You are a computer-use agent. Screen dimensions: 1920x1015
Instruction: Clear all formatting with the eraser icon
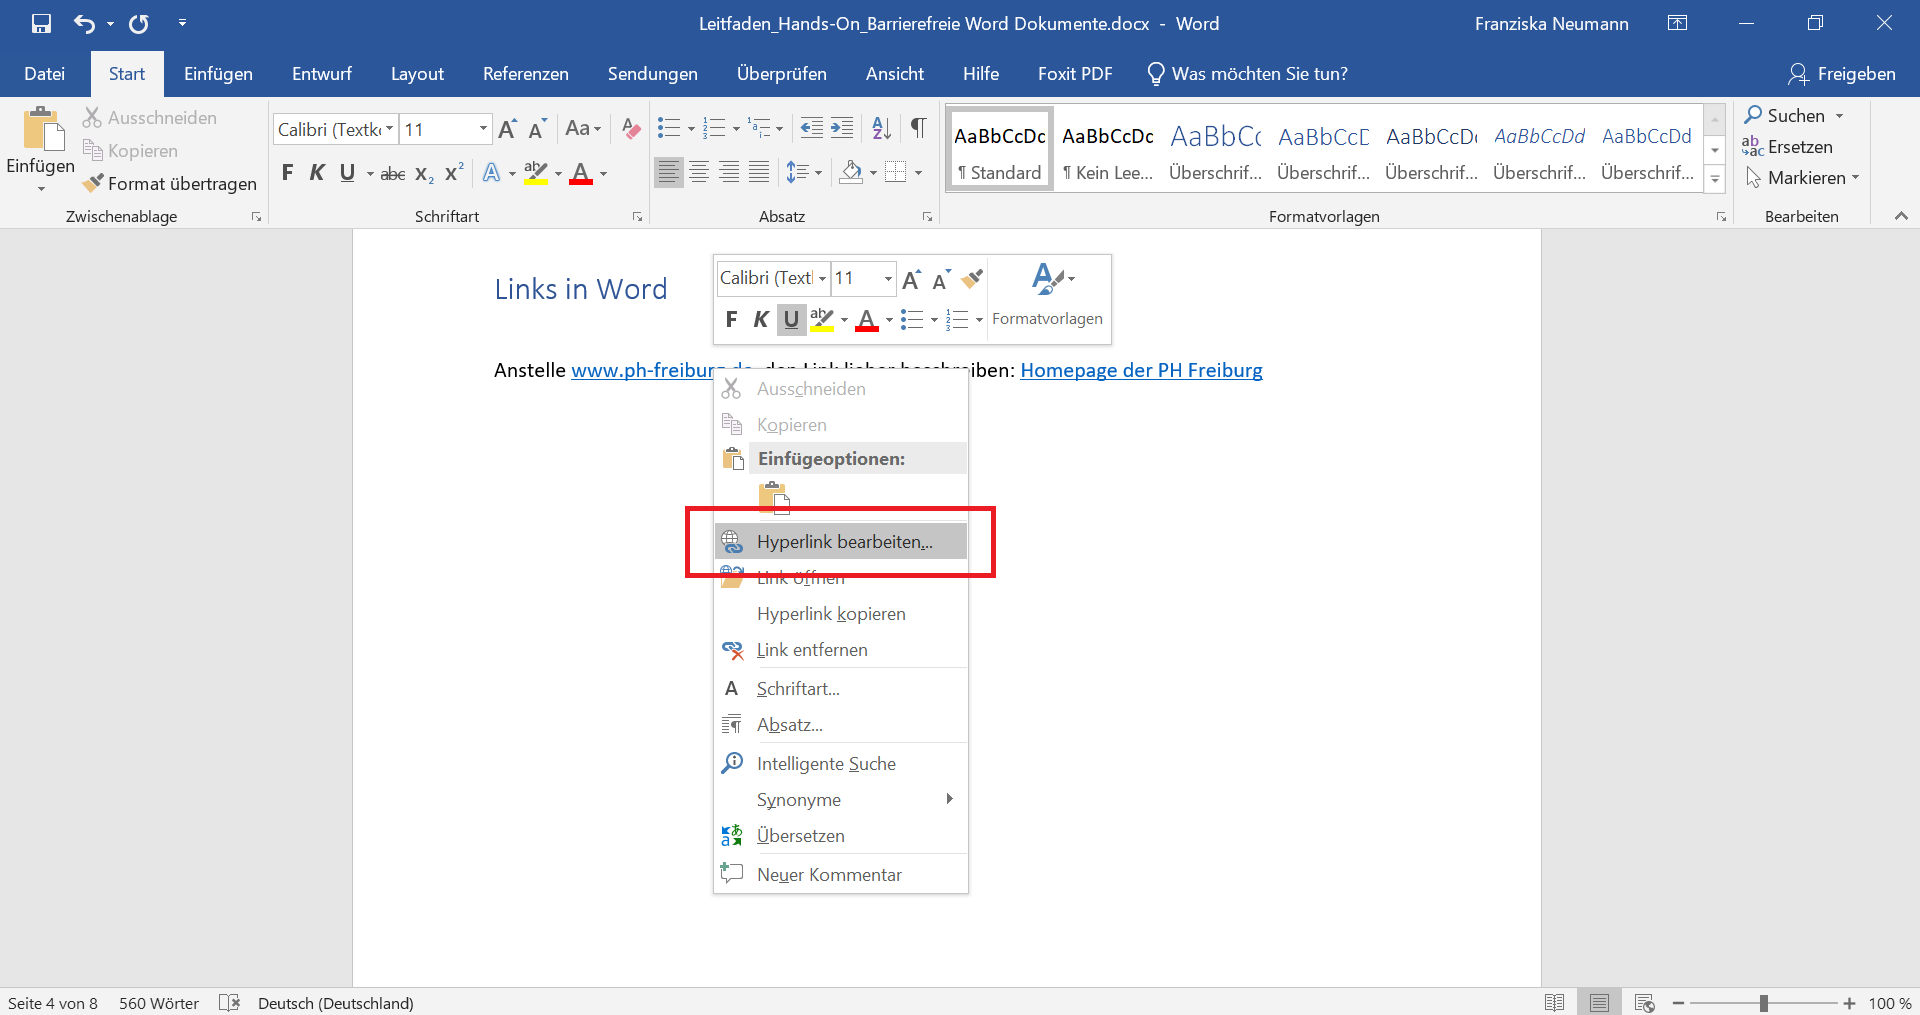tap(630, 128)
